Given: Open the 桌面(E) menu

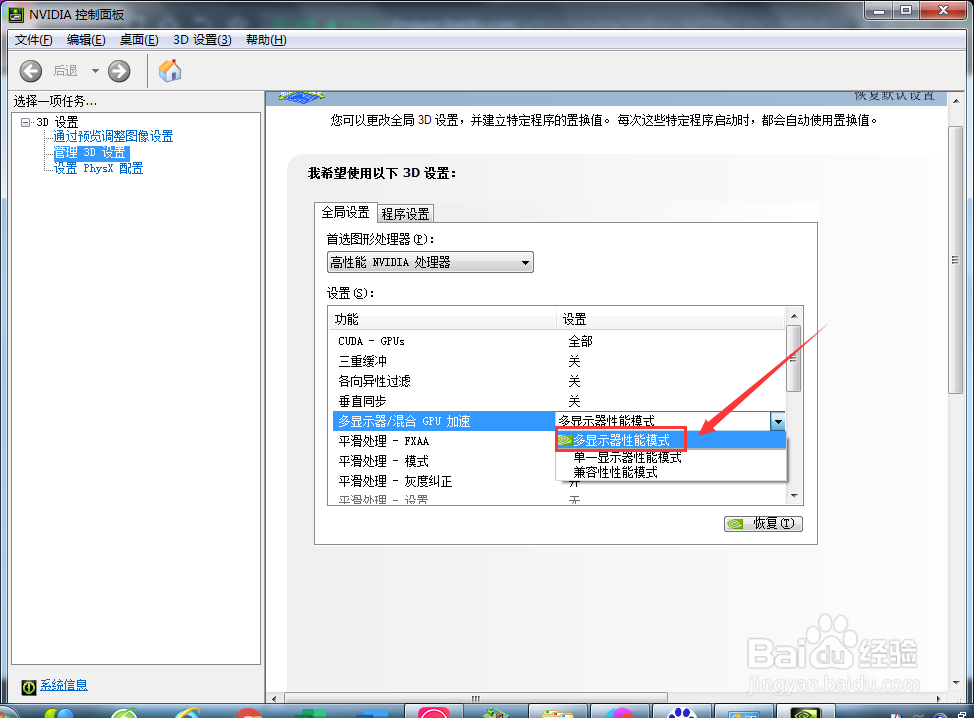Looking at the screenshot, I should 139,40.
